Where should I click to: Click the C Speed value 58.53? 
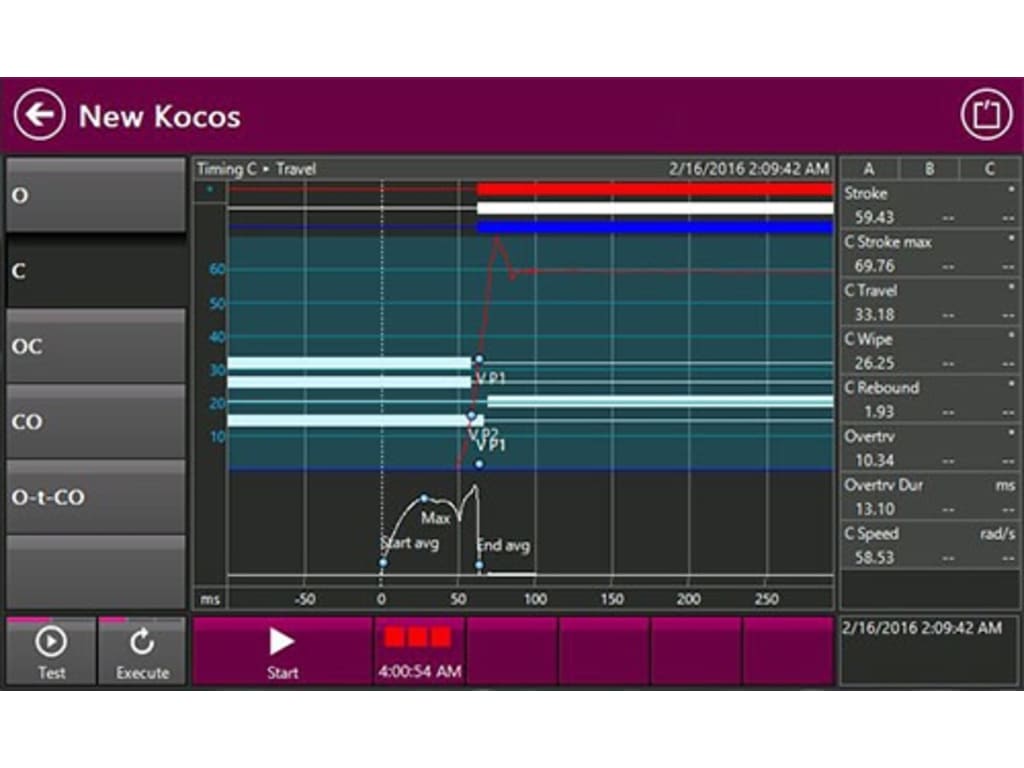[874, 558]
